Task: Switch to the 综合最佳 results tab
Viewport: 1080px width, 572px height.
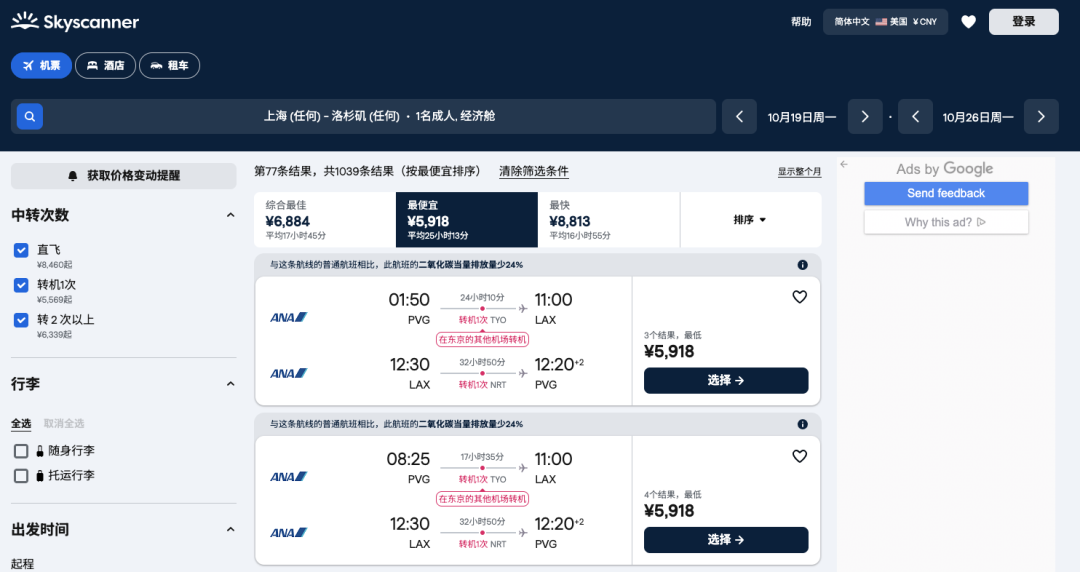Action: (324, 220)
